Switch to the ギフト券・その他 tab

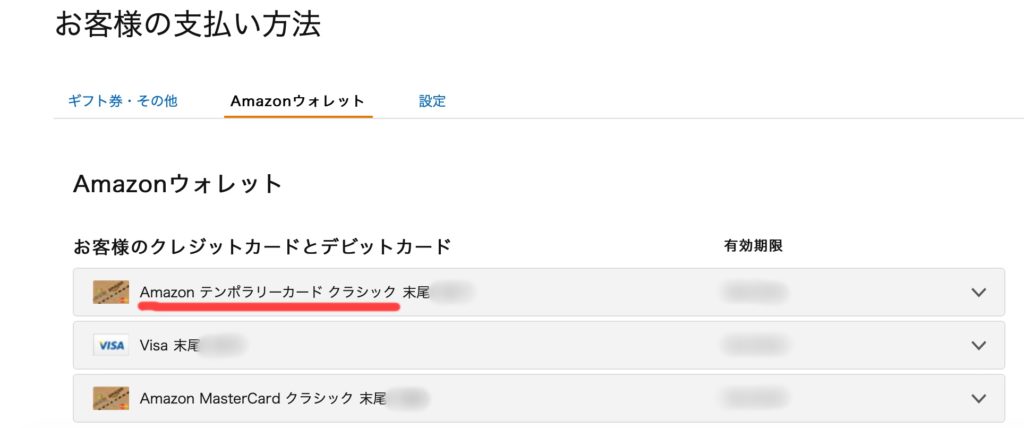[x=122, y=101]
